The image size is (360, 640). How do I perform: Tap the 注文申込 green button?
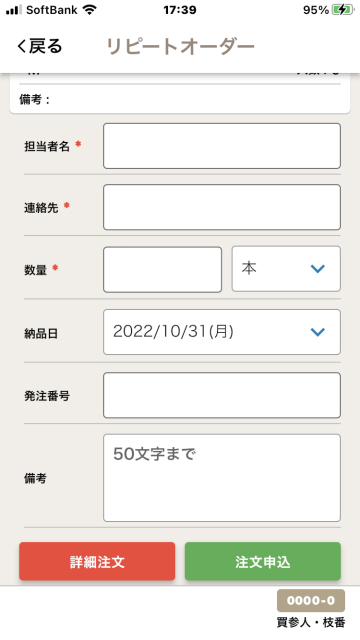[x=263, y=561]
